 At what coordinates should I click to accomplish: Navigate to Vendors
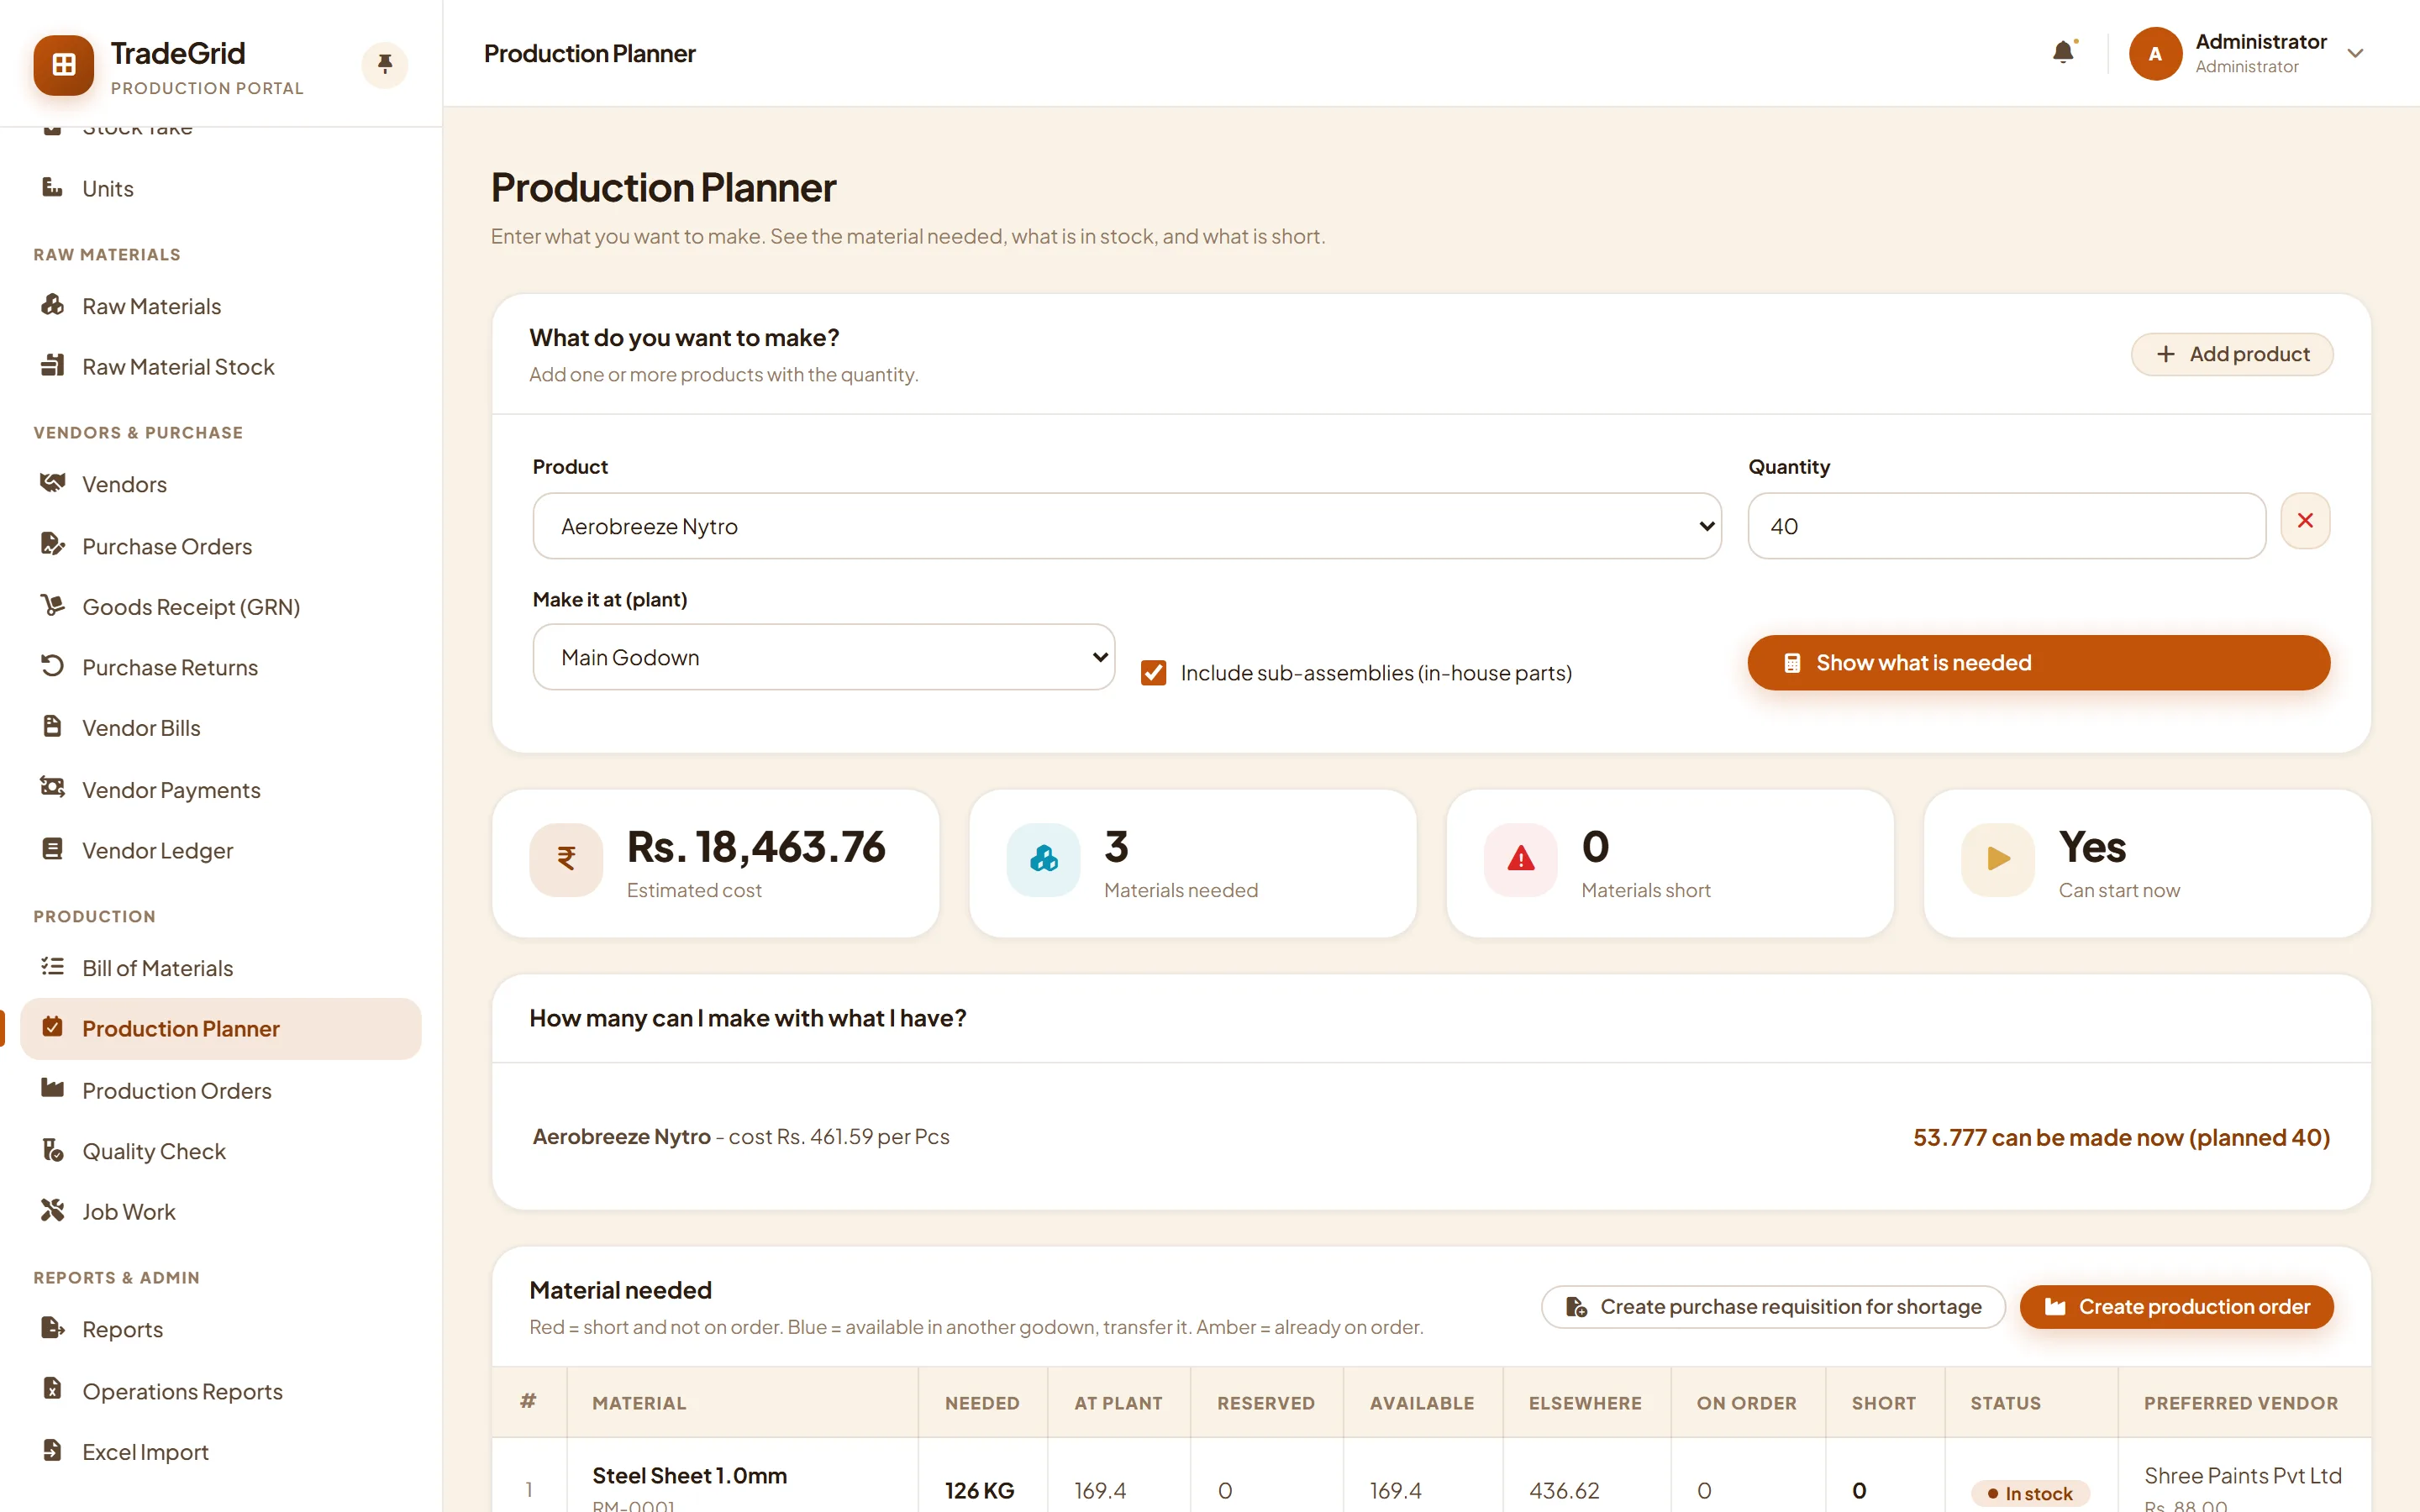click(x=221, y=484)
